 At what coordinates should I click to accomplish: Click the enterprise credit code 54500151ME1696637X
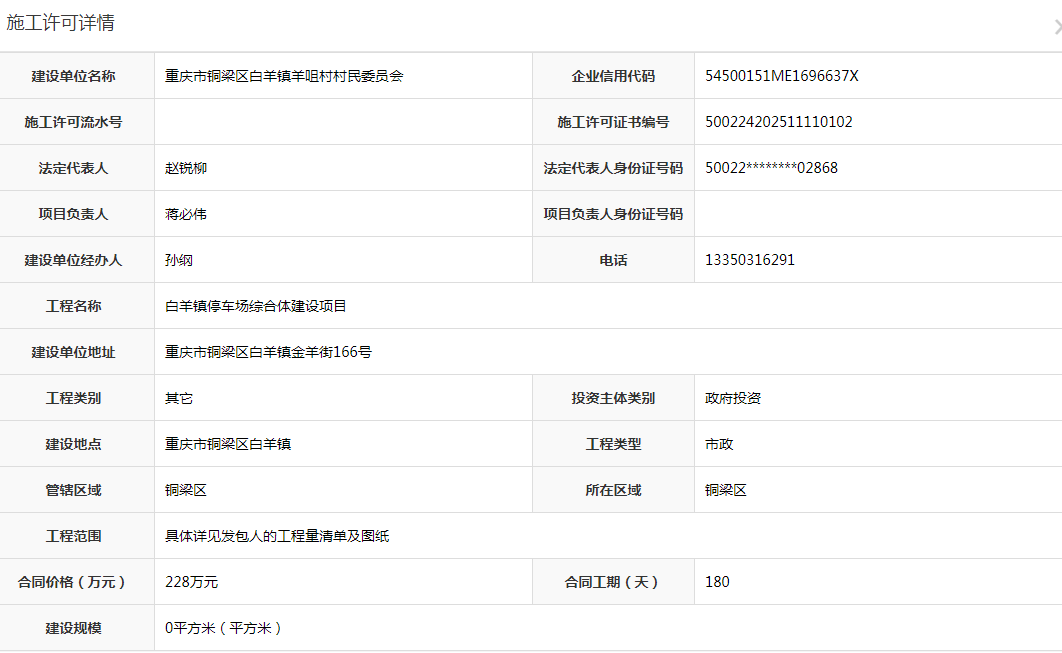tap(781, 76)
